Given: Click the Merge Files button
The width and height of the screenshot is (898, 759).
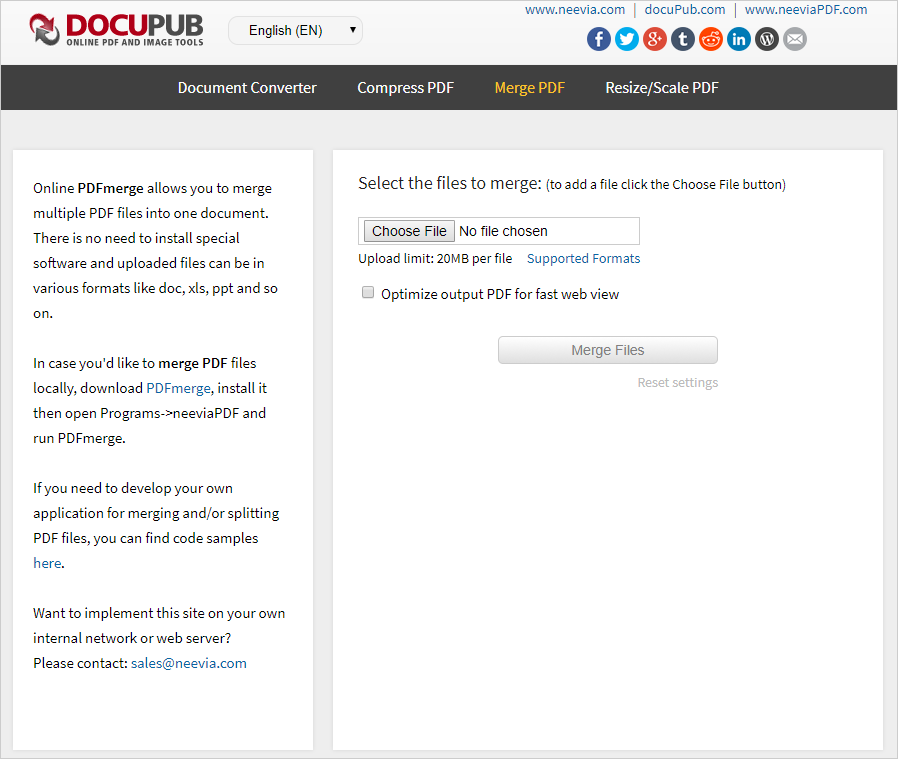Looking at the screenshot, I should [608, 350].
